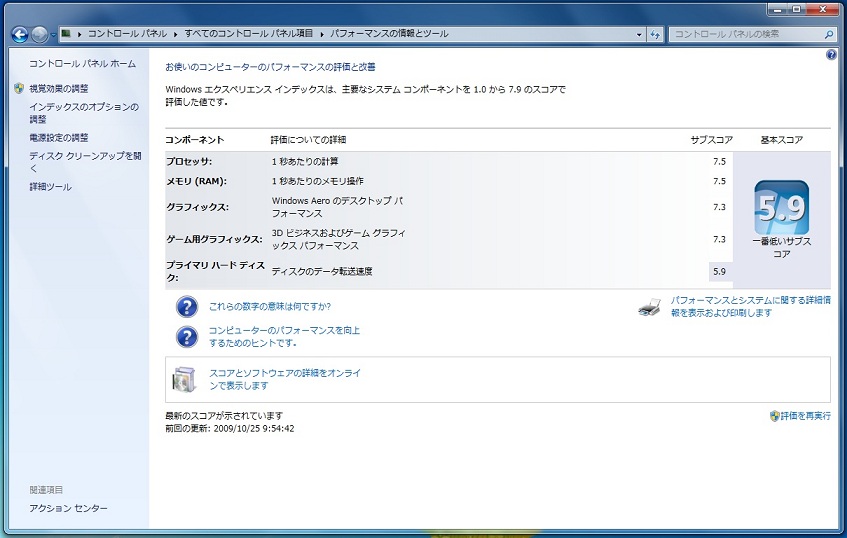847x538 pixels.
Task: Click the highlighted 5.9 disk subscore
Action: pyautogui.click(x=719, y=272)
